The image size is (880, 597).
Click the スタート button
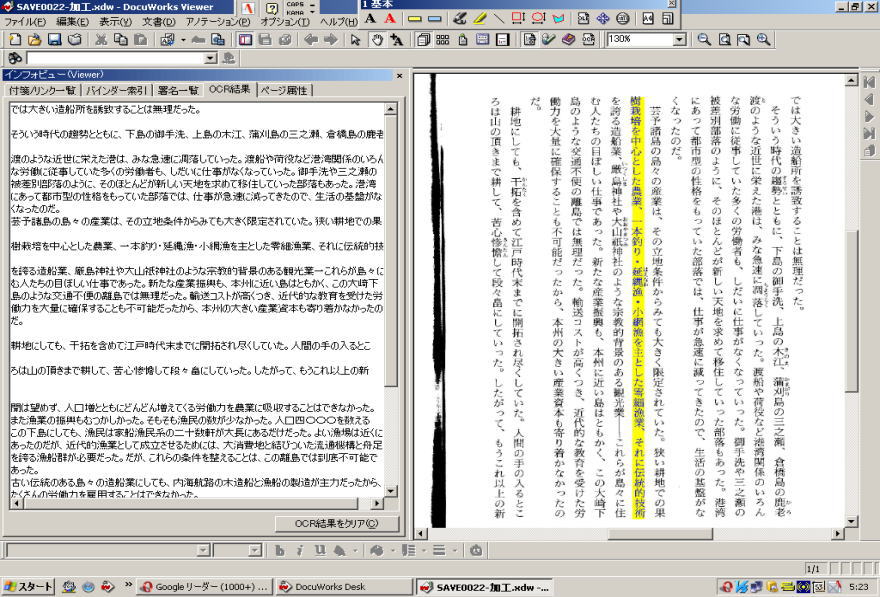coord(28,587)
